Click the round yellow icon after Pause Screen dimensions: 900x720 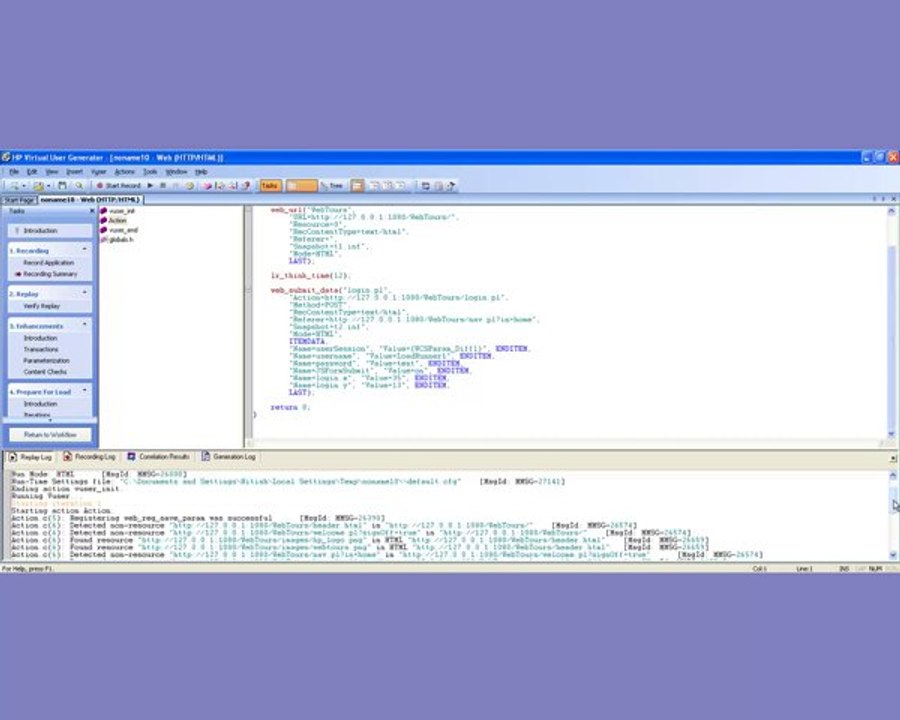click(189, 185)
